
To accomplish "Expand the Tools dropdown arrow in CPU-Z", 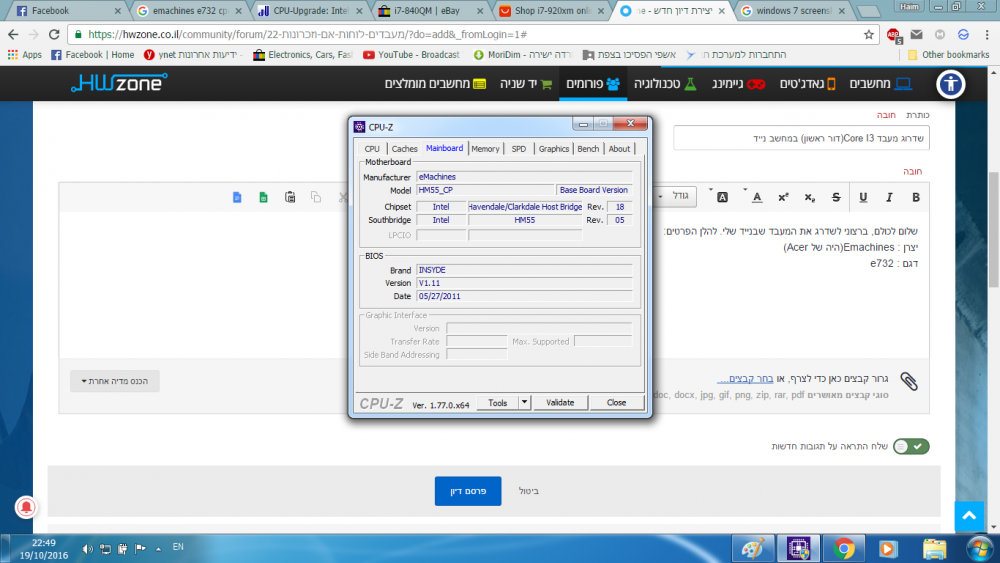I will [524, 403].
